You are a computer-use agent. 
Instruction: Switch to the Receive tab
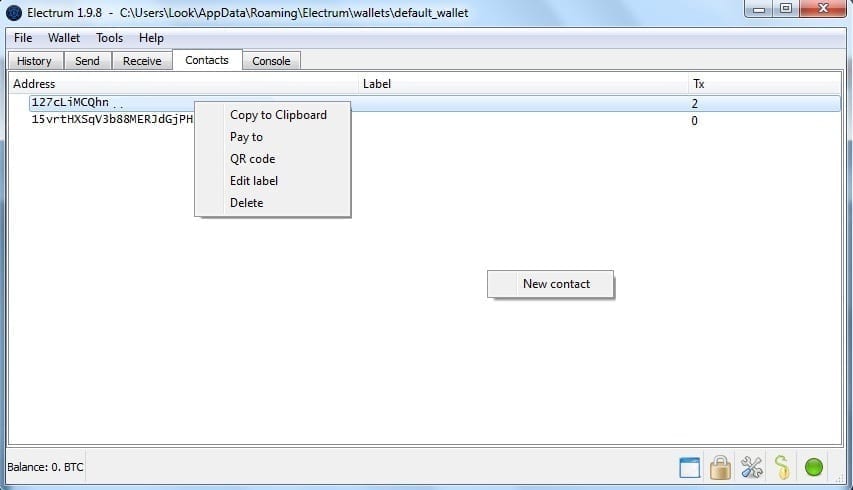[x=142, y=61]
